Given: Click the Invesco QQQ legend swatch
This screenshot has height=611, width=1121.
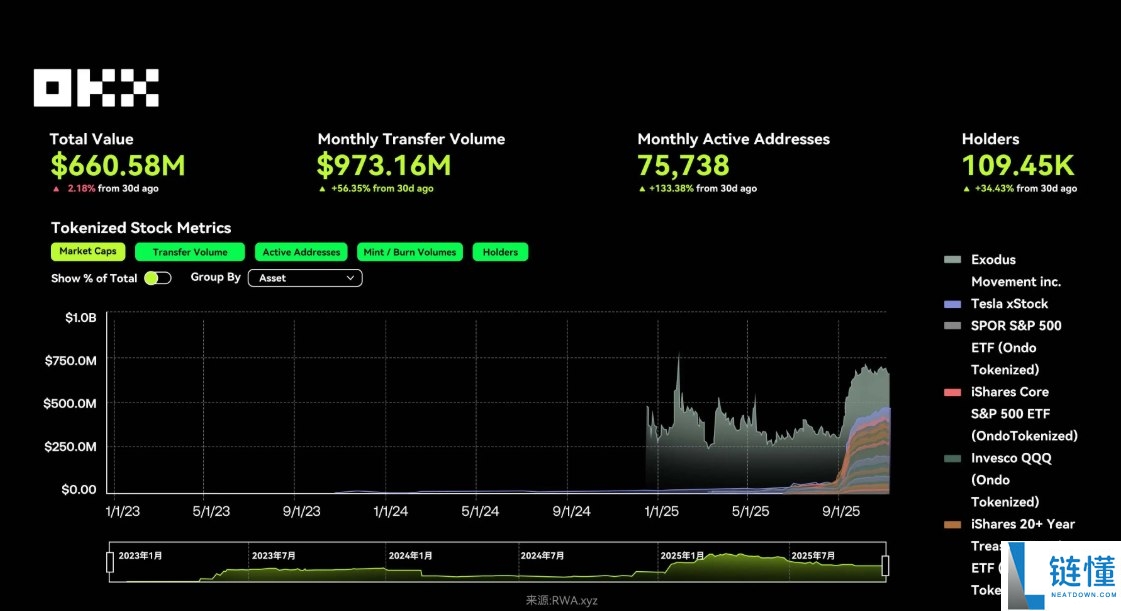Looking at the screenshot, I should [x=952, y=458].
